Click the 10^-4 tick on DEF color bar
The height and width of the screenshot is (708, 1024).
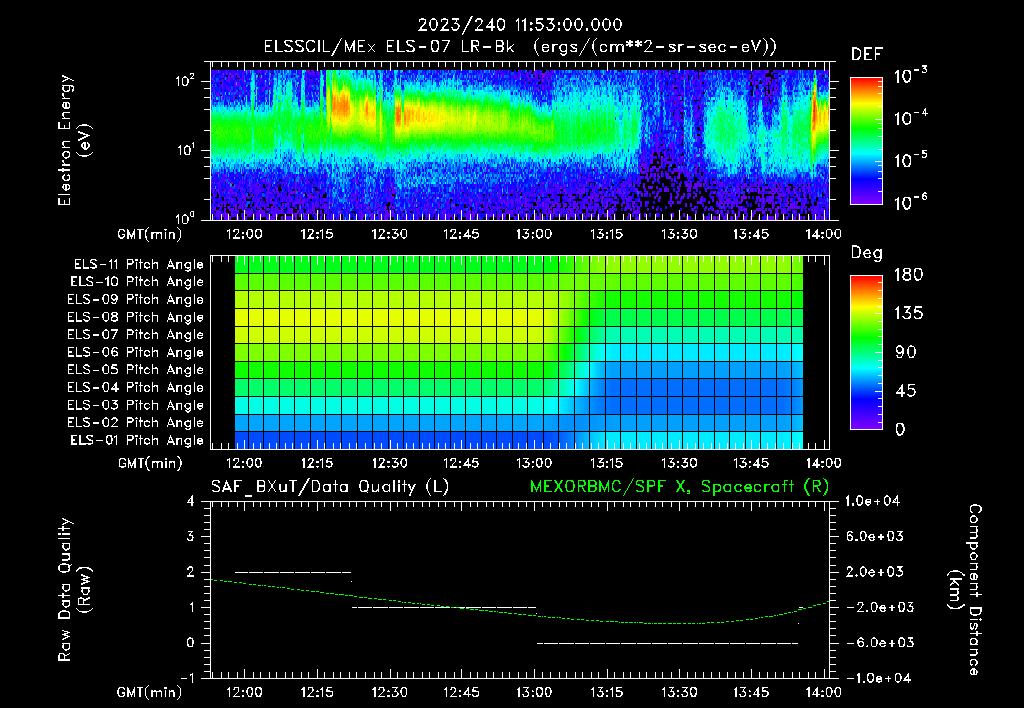coord(910,118)
